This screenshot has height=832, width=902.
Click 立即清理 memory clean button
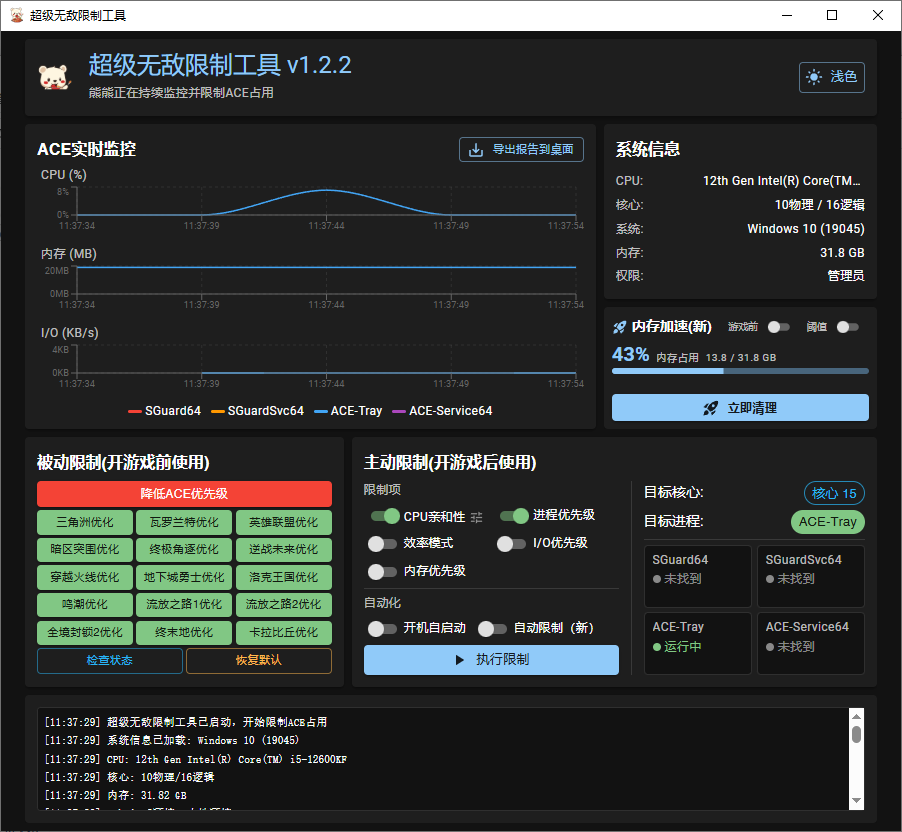coord(740,408)
